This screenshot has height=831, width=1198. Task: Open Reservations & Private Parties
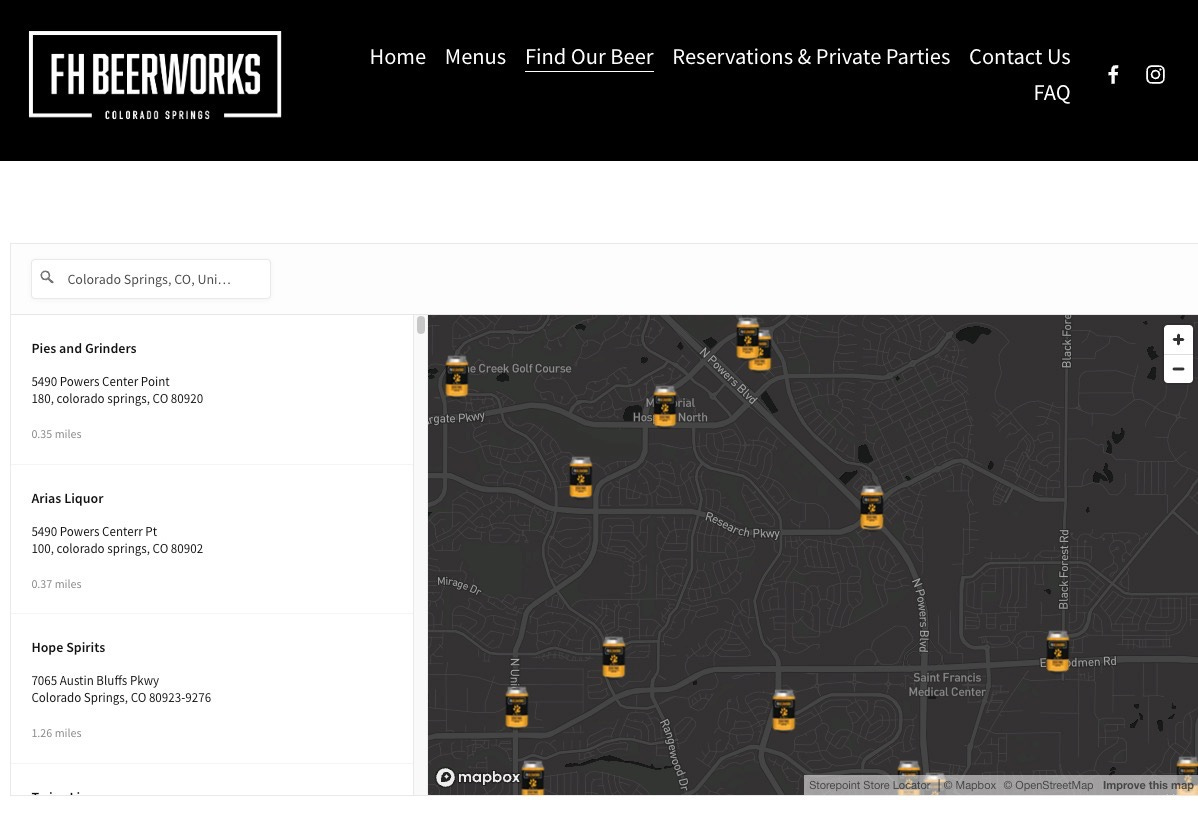(811, 57)
